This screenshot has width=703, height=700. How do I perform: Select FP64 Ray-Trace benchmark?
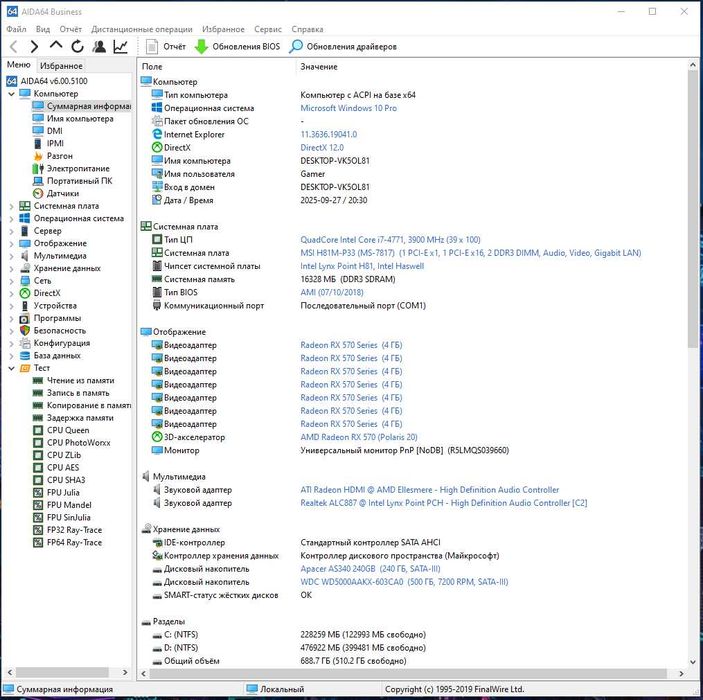pyautogui.click(x=74, y=543)
